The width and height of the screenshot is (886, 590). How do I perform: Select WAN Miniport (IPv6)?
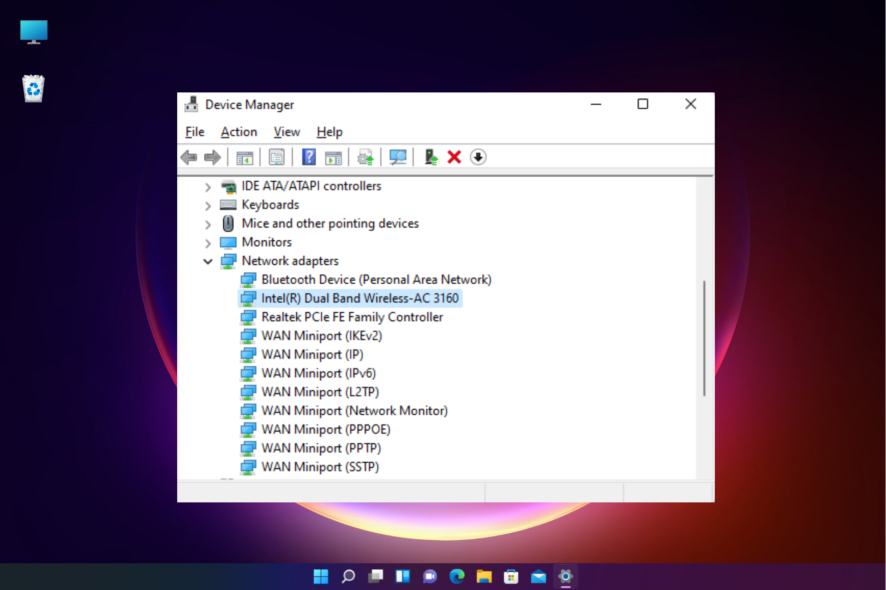(x=318, y=373)
